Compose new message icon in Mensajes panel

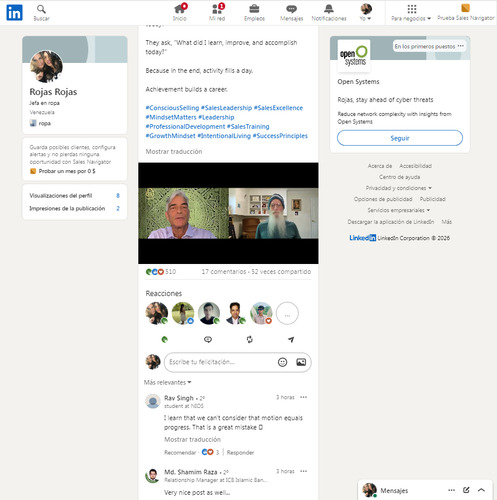click(466, 490)
